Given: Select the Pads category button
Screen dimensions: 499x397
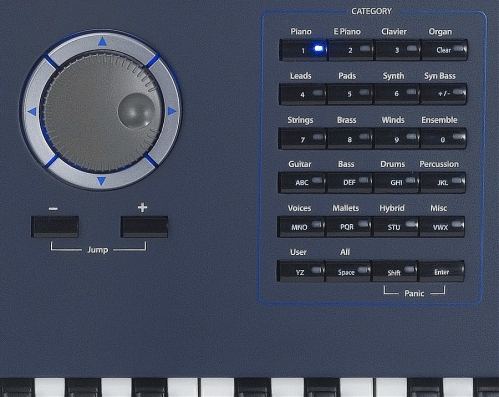Looking at the screenshot, I should (x=350, y=94).
